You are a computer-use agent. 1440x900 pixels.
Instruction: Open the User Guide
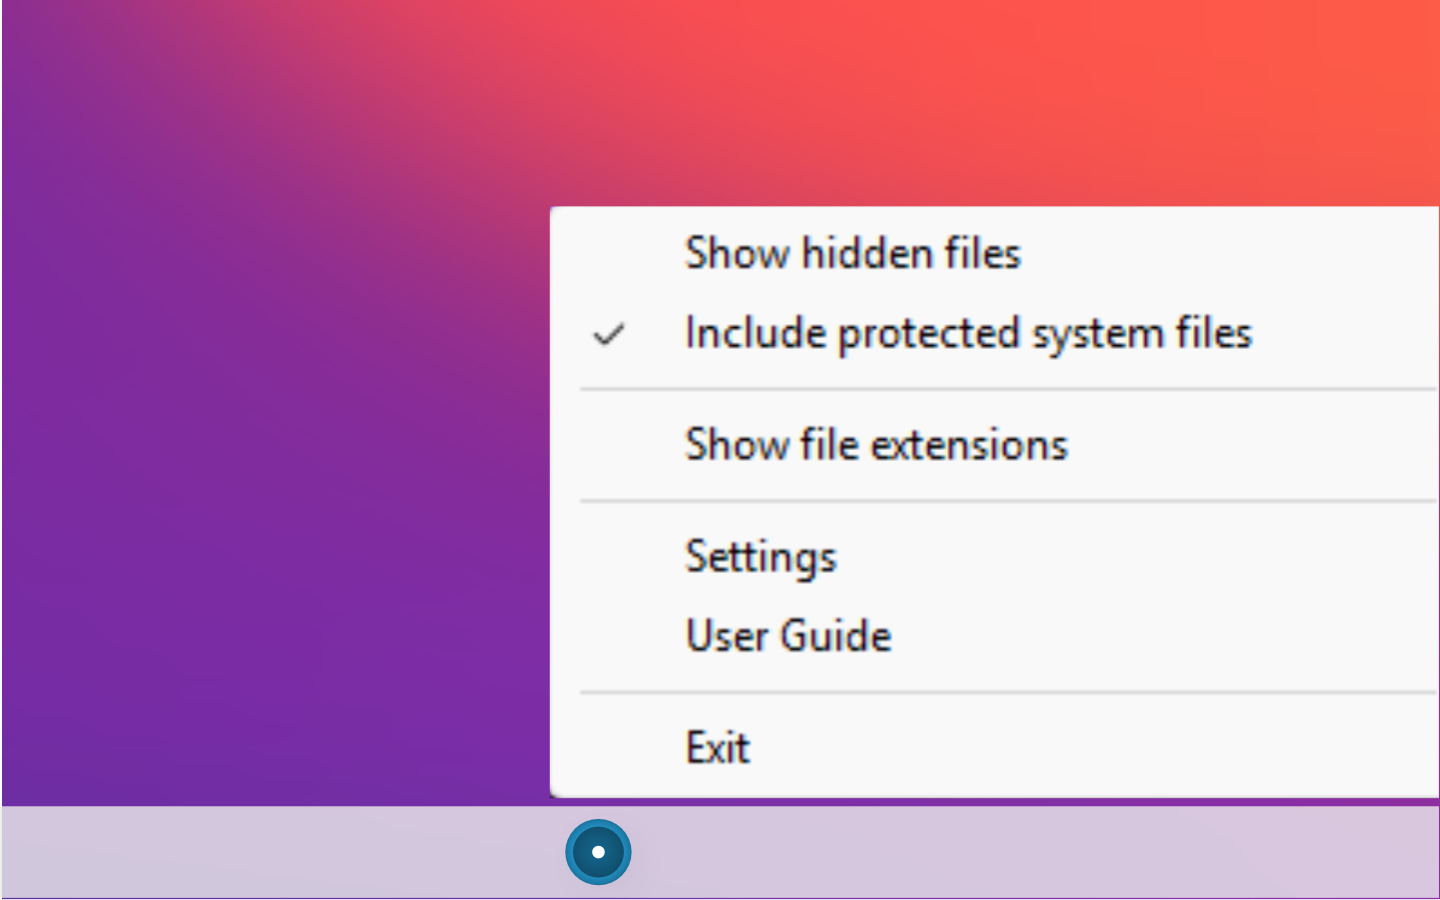pyautogui.click(x=788, y=636)
